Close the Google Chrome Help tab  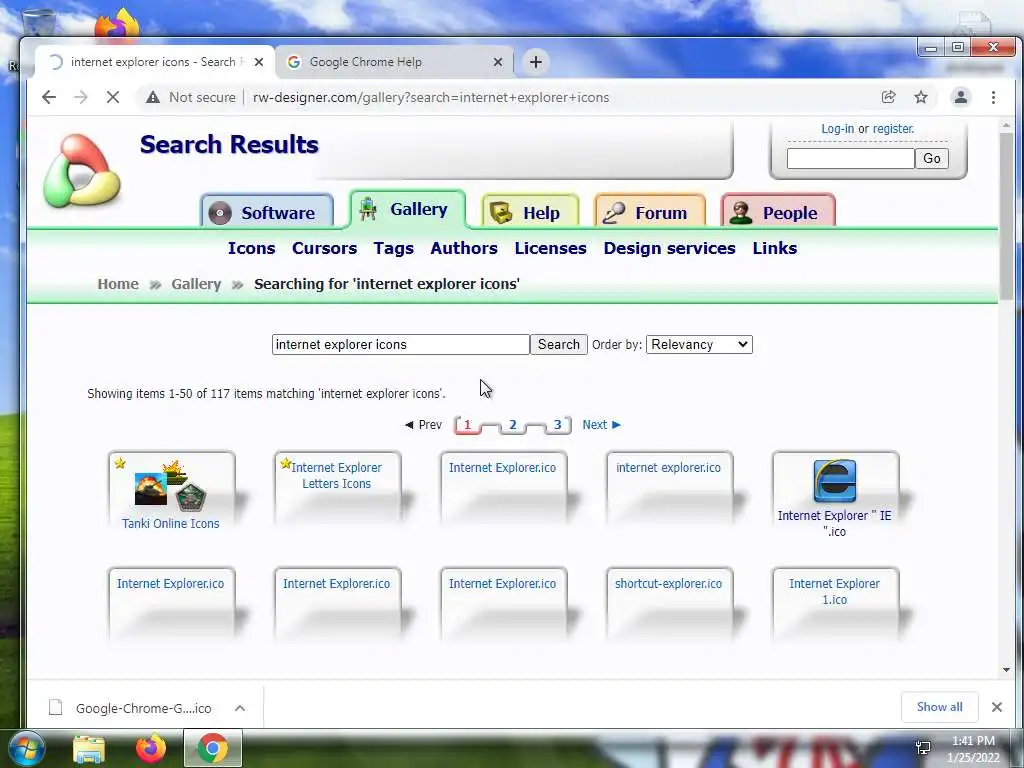[498, 62]
